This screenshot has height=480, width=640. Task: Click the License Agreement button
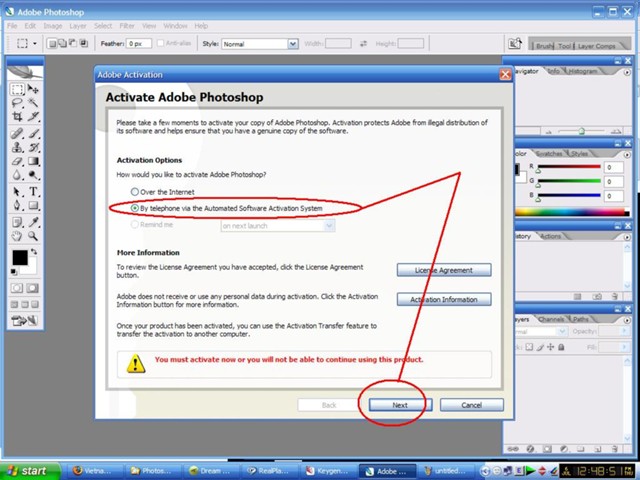(444, 270)
